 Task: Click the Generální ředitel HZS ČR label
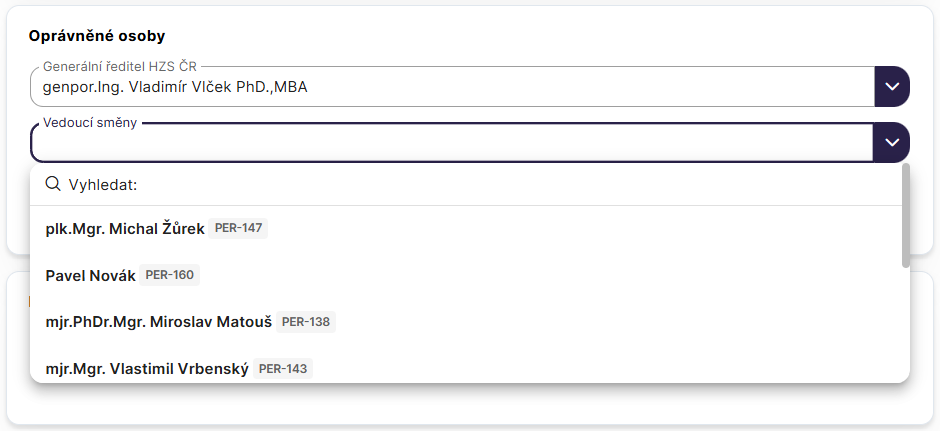(118, 66)
